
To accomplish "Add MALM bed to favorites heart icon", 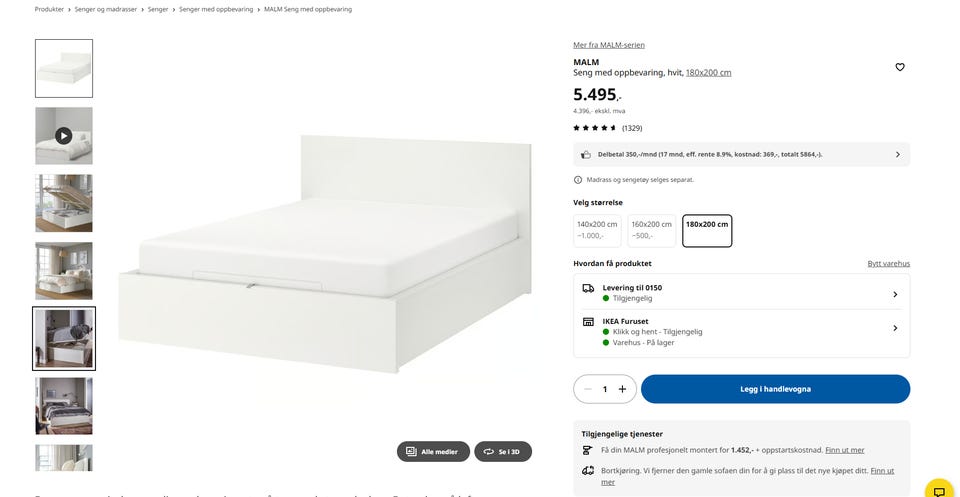I will coord(899,67).
